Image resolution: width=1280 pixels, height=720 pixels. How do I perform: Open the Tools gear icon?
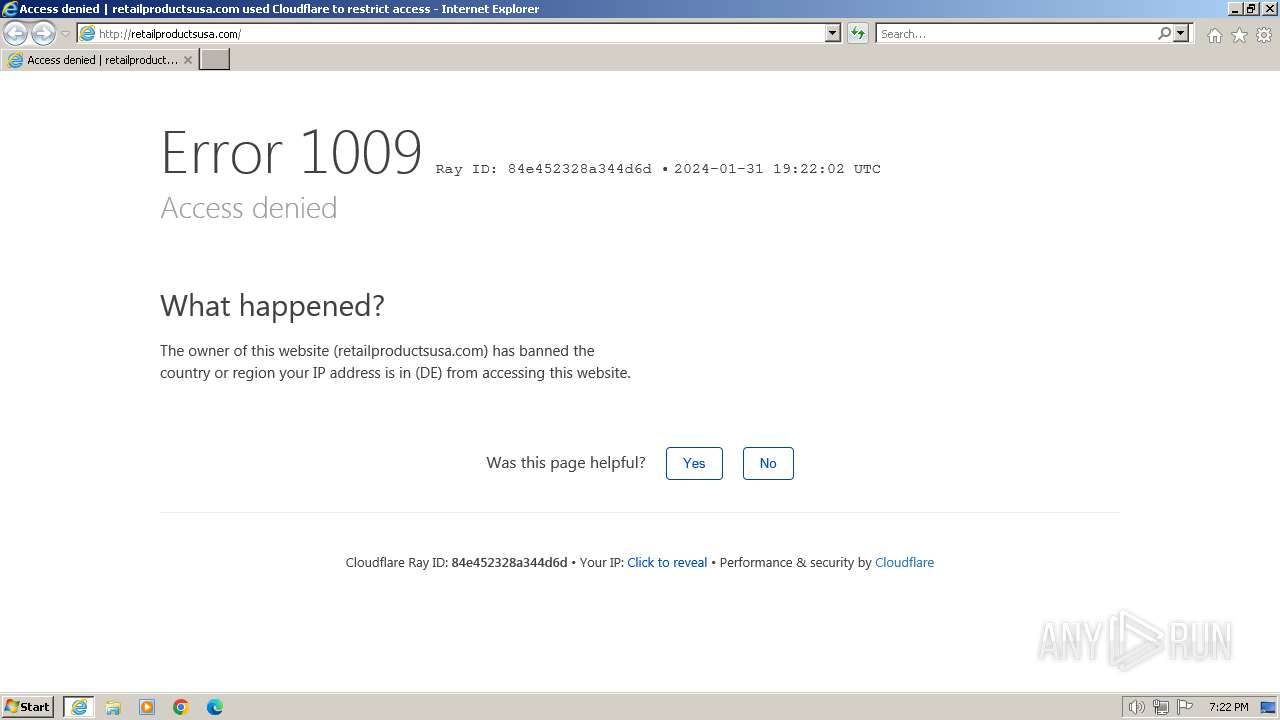point(1264,35)
